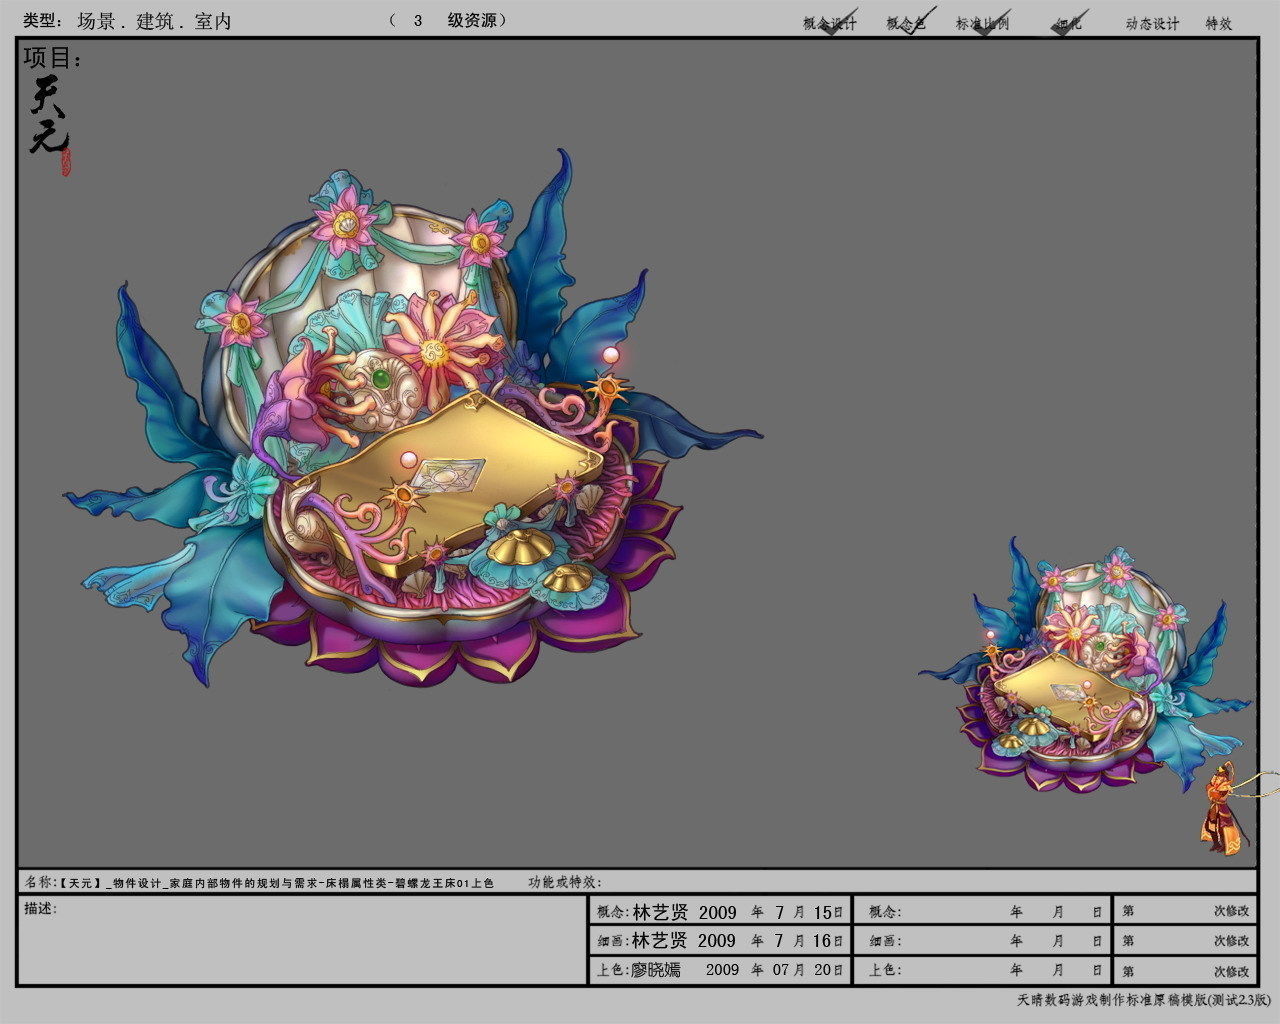Click the green gem on the large bed's headboard
Viewport: 1280px width, 1024px height.
pyautogui.click(x=380, y=379)
